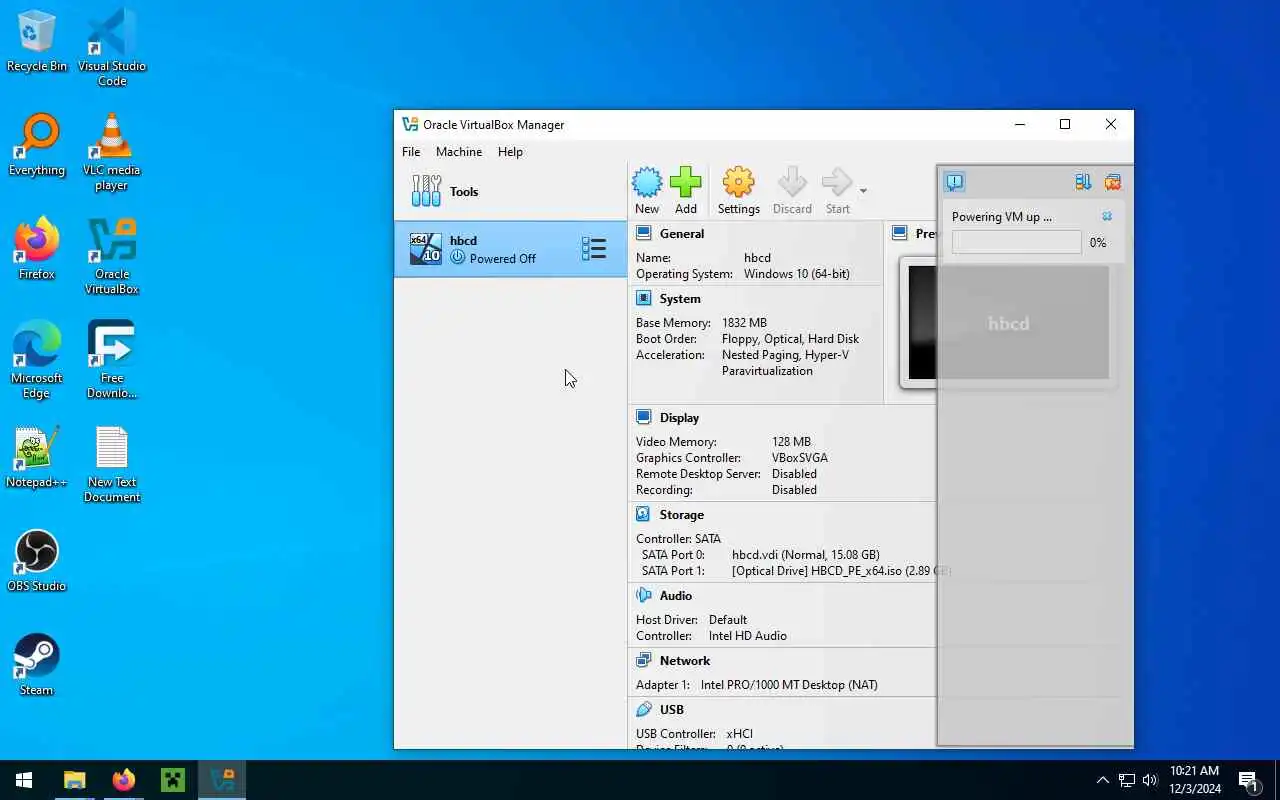The height and width of the screenshot is (800, 1280).
Task: Select OBS Studio desktop icon
Action: pos(37,562)
